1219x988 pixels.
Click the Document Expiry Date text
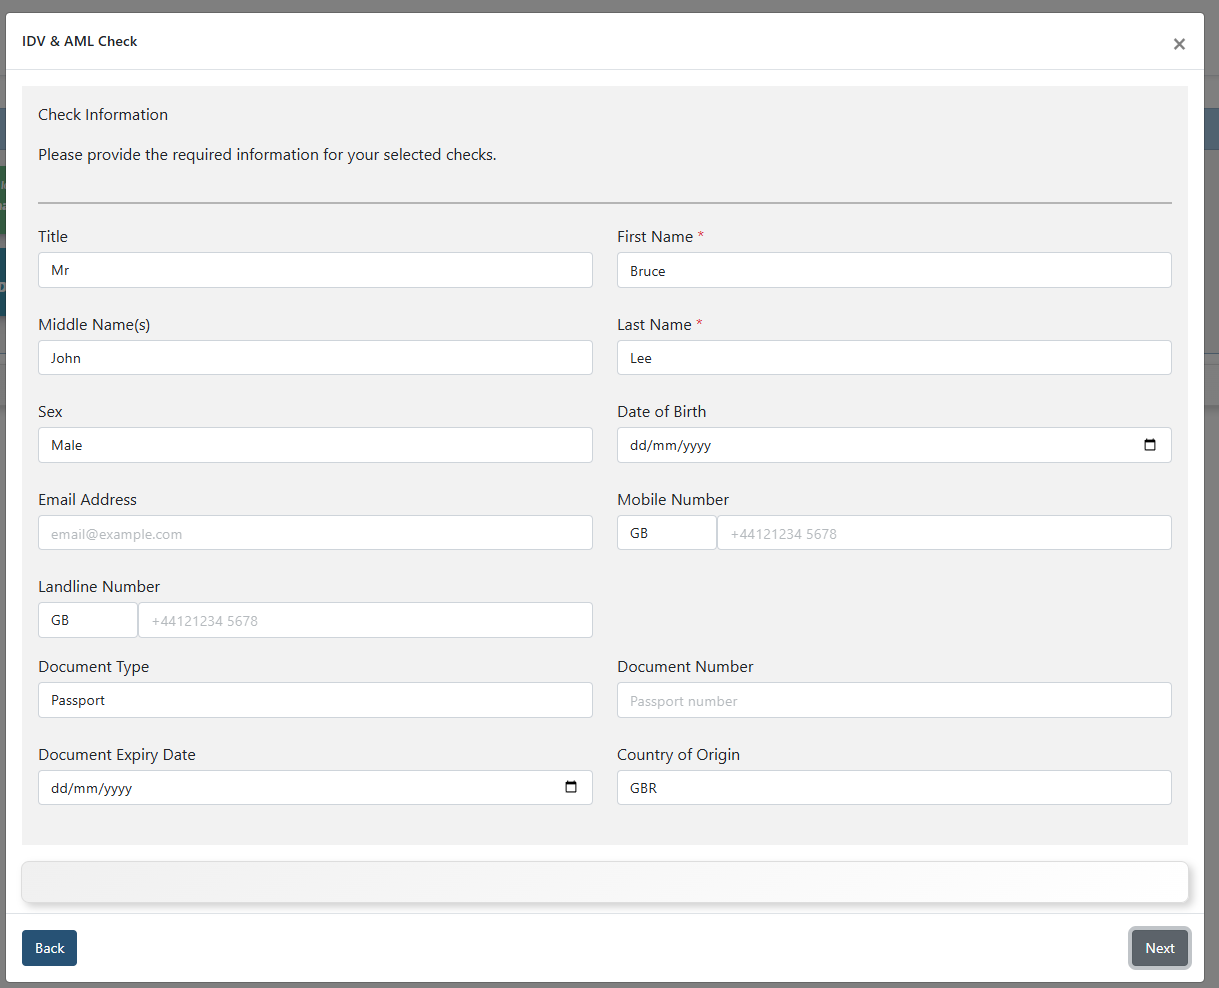(x=92, y=788)
